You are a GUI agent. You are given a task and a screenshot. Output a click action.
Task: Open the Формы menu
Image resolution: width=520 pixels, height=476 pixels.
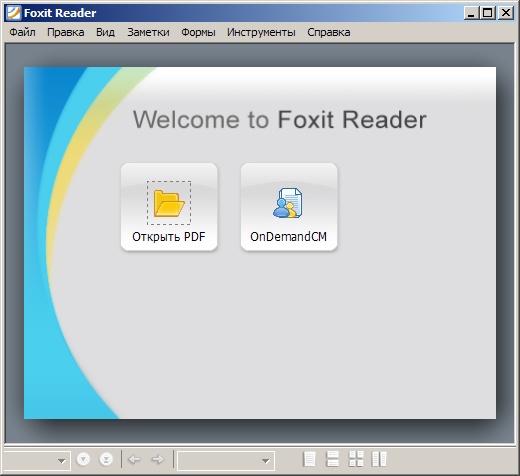(198, 32)
